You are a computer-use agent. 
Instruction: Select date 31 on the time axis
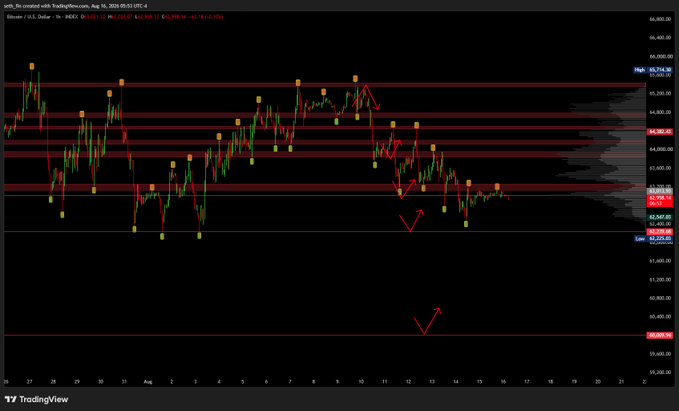[x=124, y=382]
